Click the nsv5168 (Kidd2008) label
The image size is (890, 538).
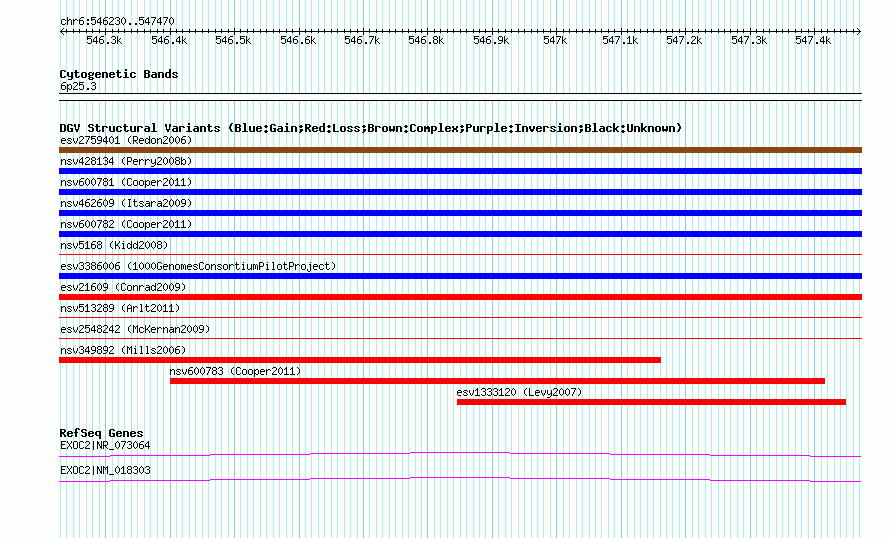click(114, 245)
